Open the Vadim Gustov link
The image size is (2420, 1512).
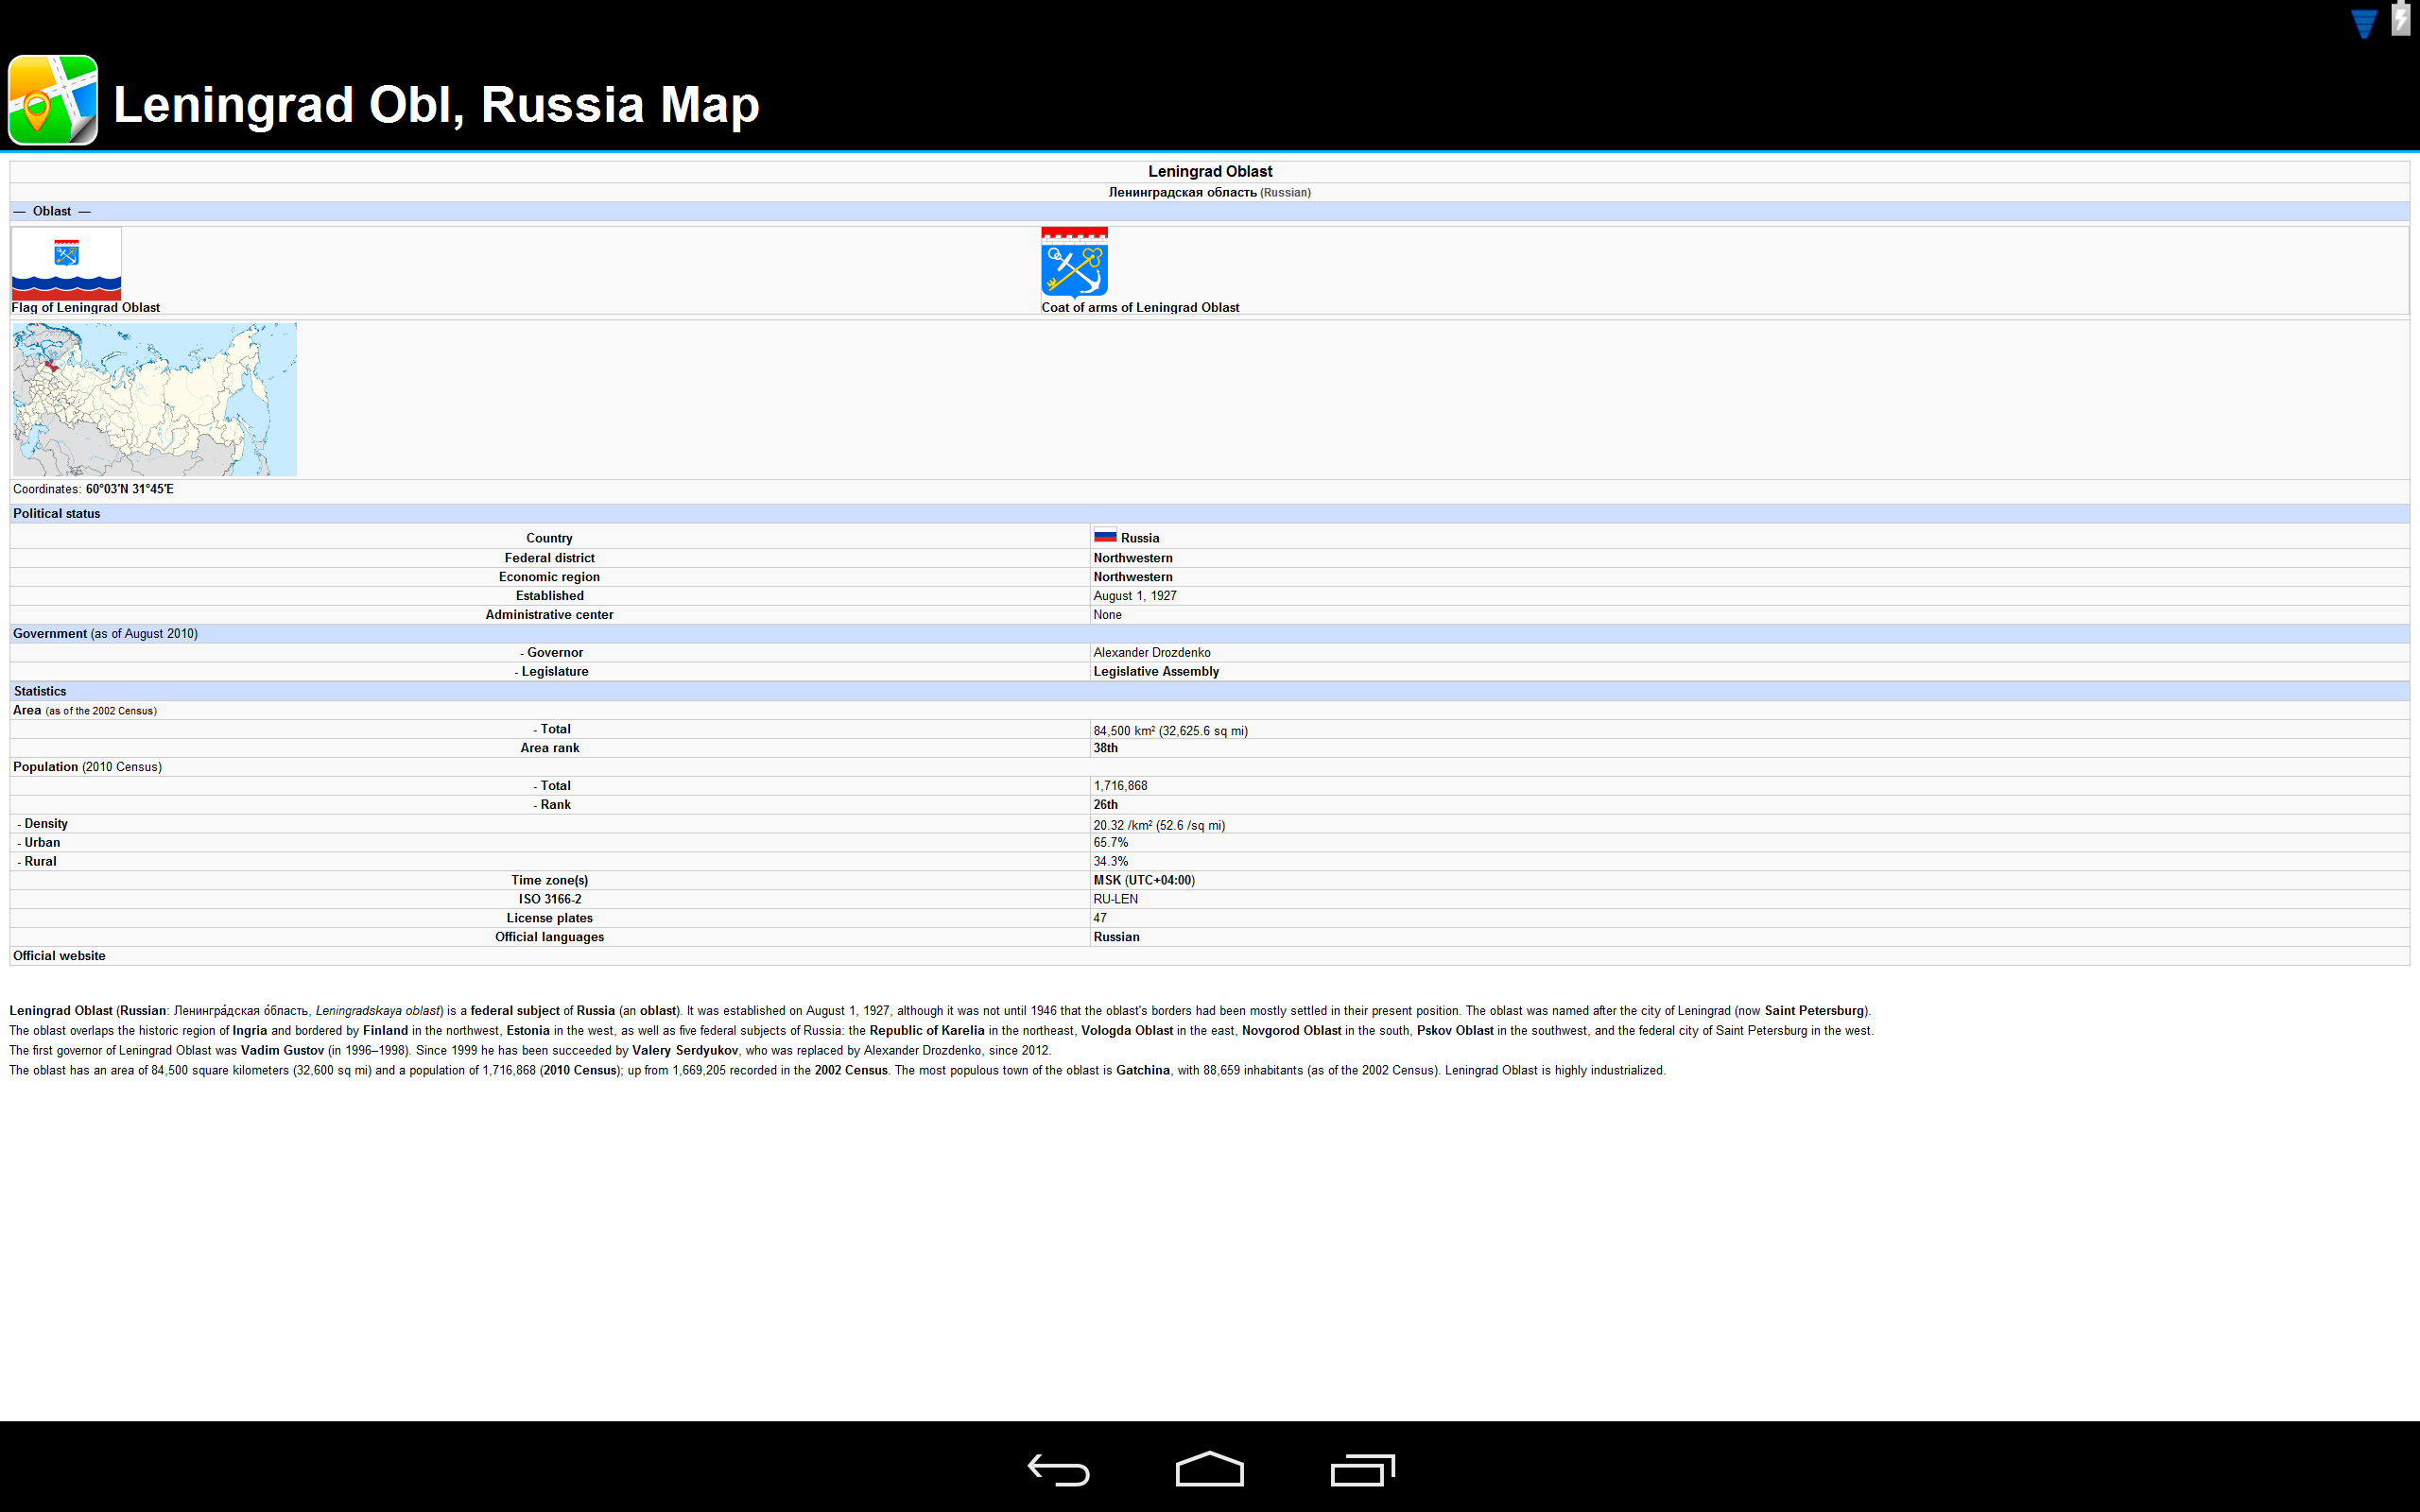281,1050
